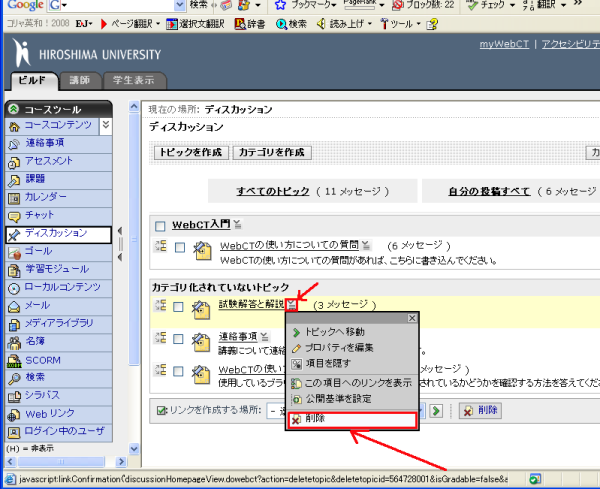The image size is (600, 489).
Task: Click the メディアライブラリ sidebar icon
Action: pos(14,324)
